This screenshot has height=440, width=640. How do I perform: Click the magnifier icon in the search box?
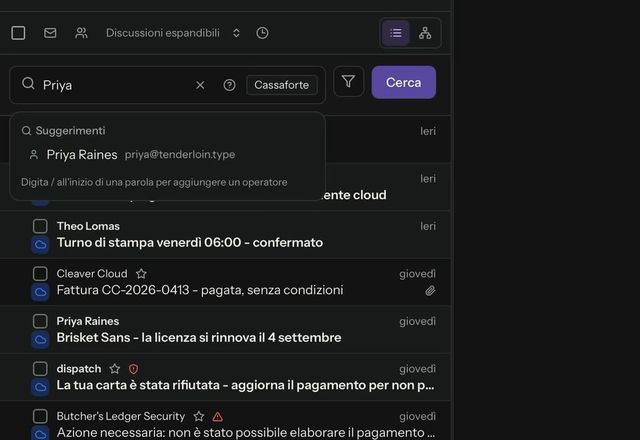[x=28, y=84]
